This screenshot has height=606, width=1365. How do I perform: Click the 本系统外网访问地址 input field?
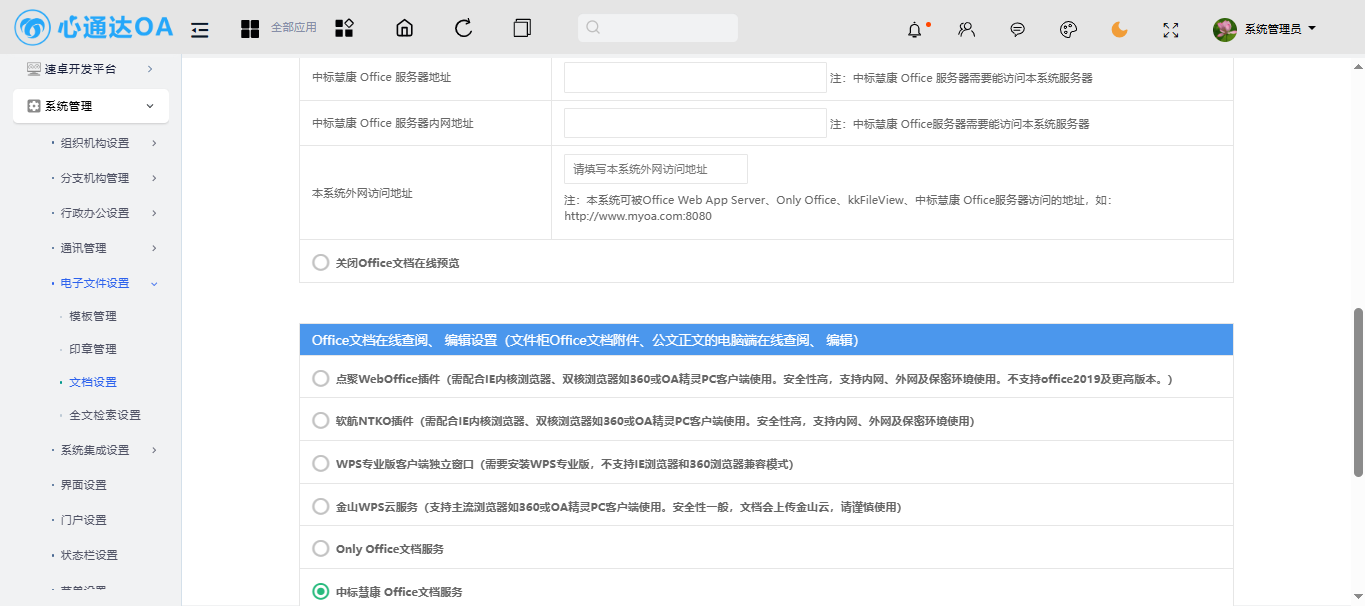click(655, 169)
